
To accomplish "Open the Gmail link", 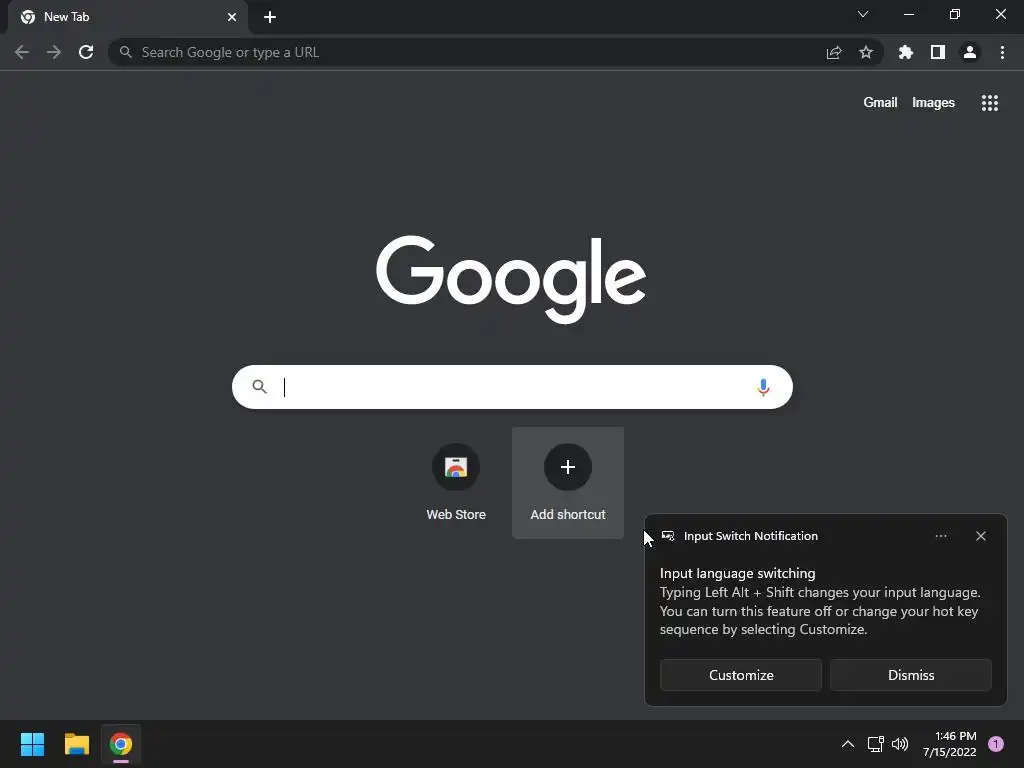I will 880,103.
